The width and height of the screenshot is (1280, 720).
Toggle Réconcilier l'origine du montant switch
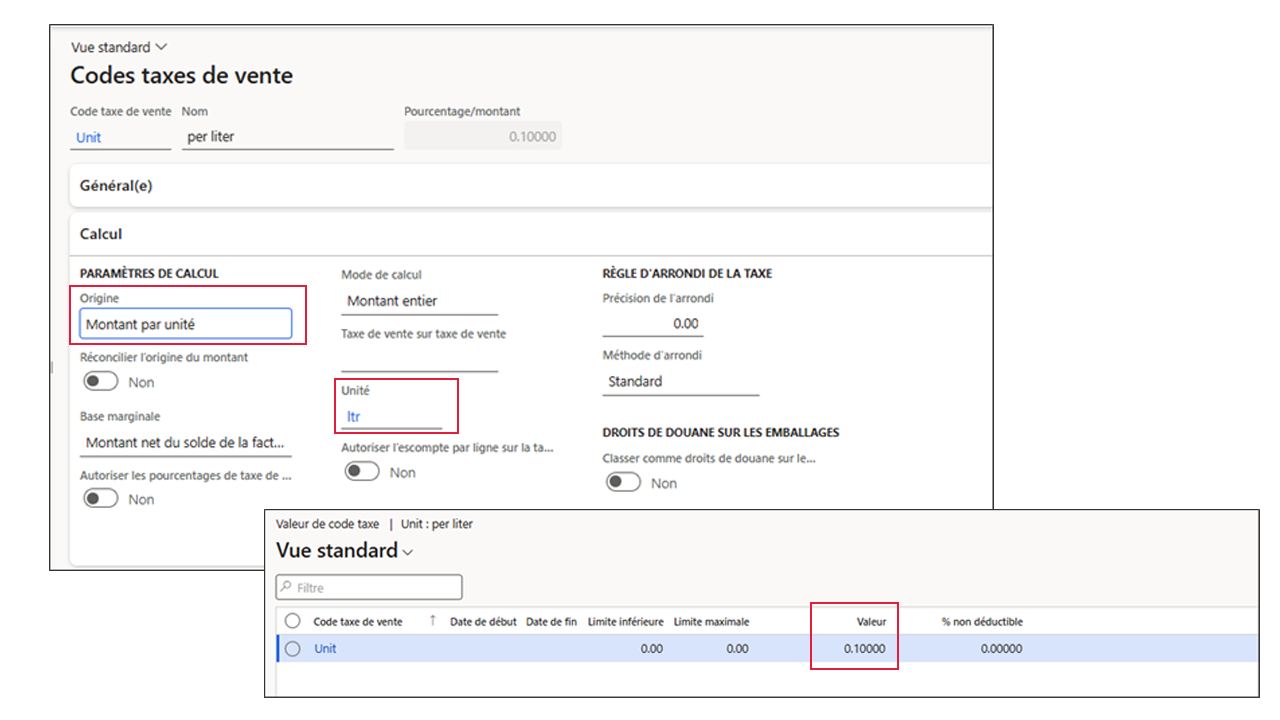point(100,382)
